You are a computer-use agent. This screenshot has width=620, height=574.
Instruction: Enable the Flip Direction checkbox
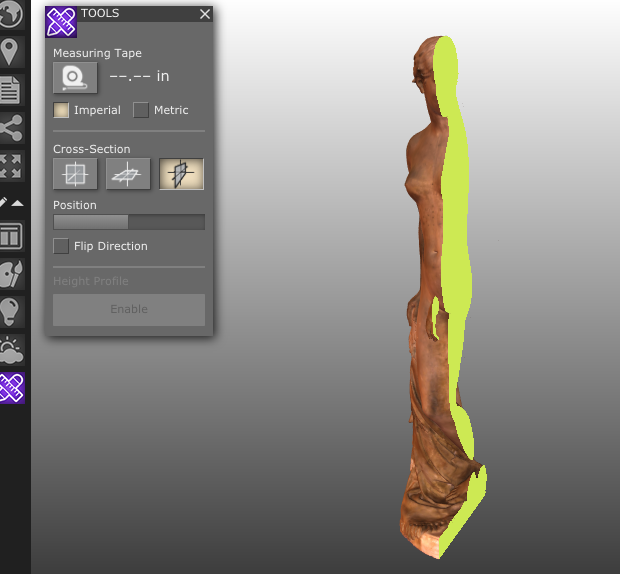click(61, 246)
